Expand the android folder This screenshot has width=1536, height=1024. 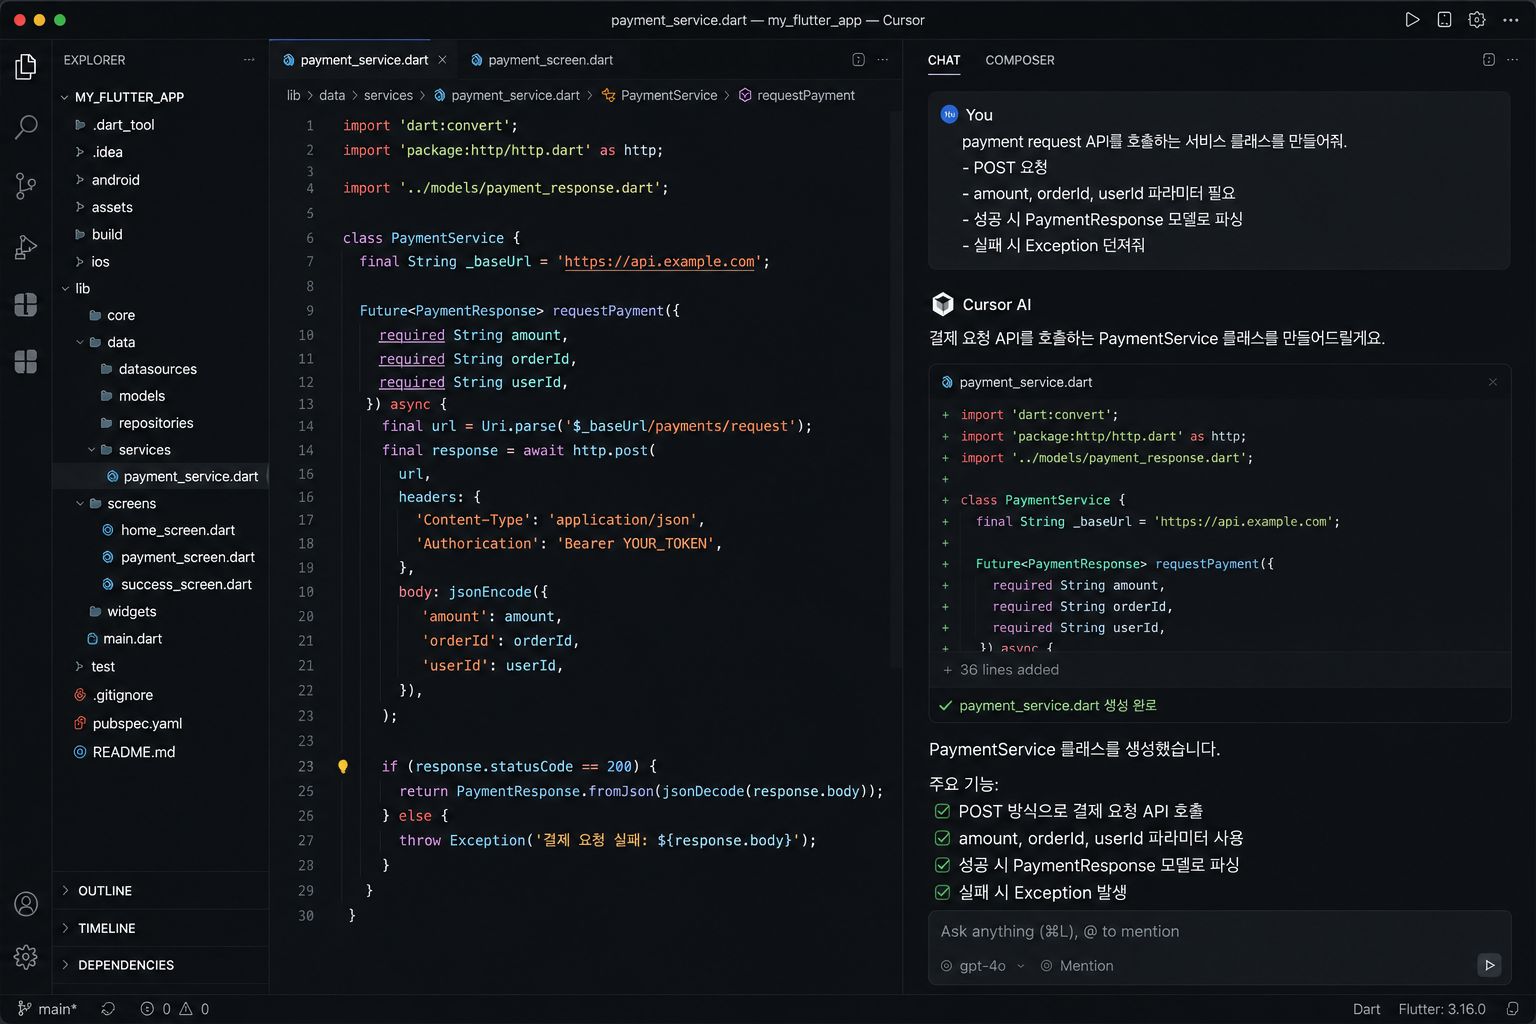80,180
